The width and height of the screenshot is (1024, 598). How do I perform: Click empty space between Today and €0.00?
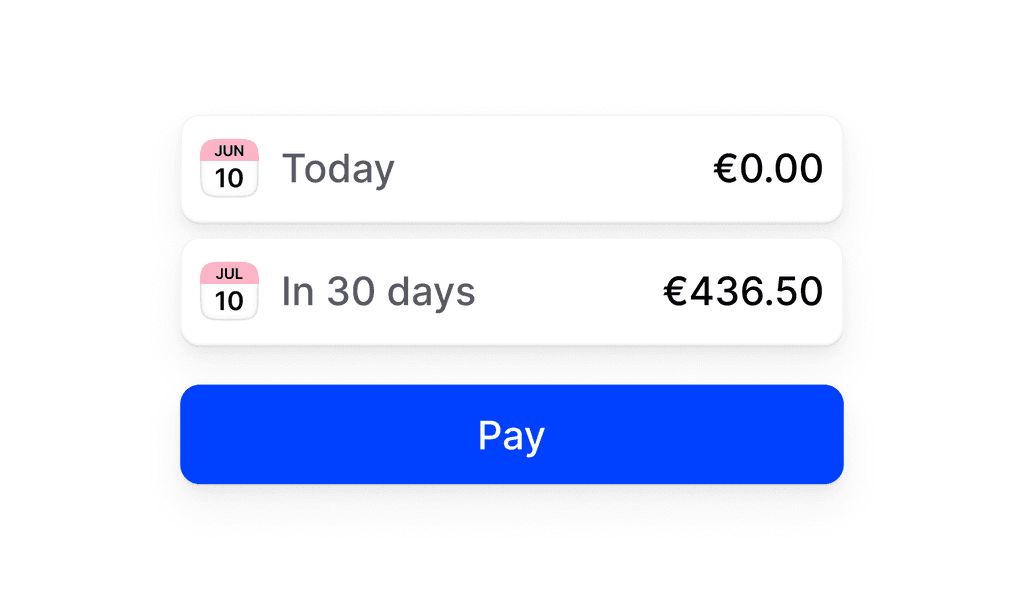pos(554,169)
